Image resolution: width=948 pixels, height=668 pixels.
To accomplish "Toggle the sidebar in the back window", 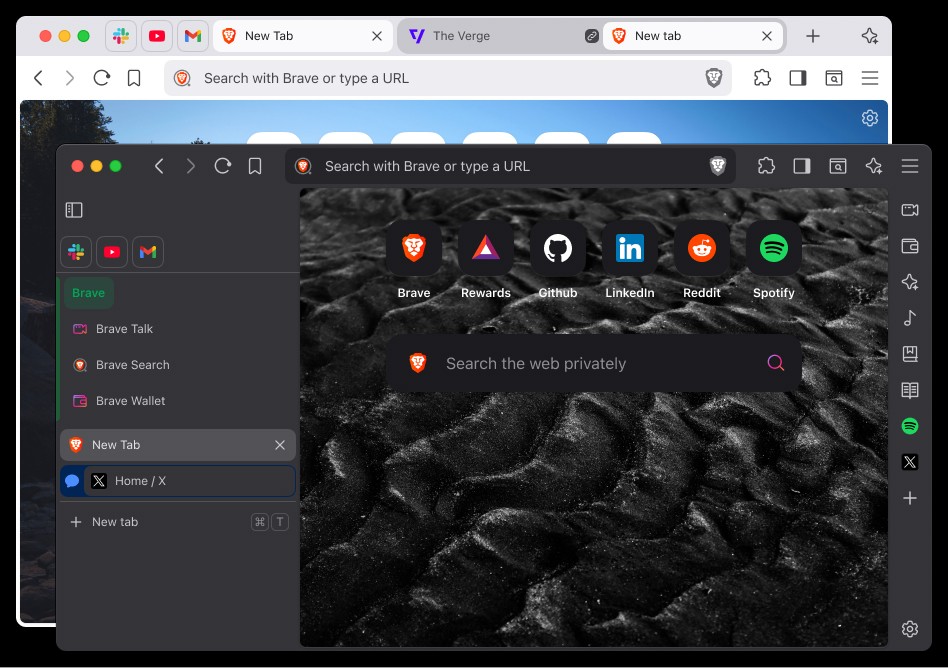I will pyautogui.click(x=798, y=78).
